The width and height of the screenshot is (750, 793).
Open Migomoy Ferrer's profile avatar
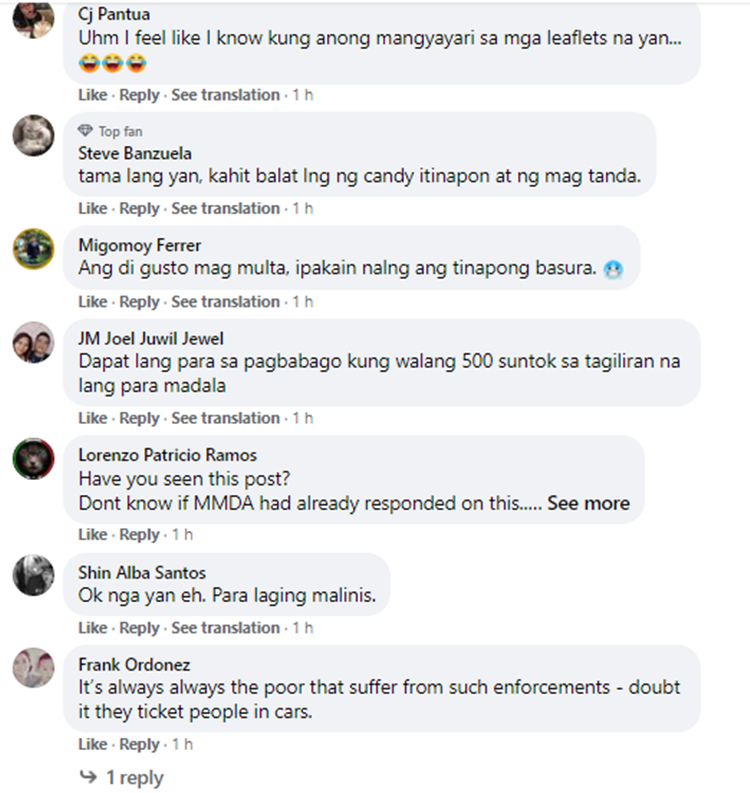(33, 249)
